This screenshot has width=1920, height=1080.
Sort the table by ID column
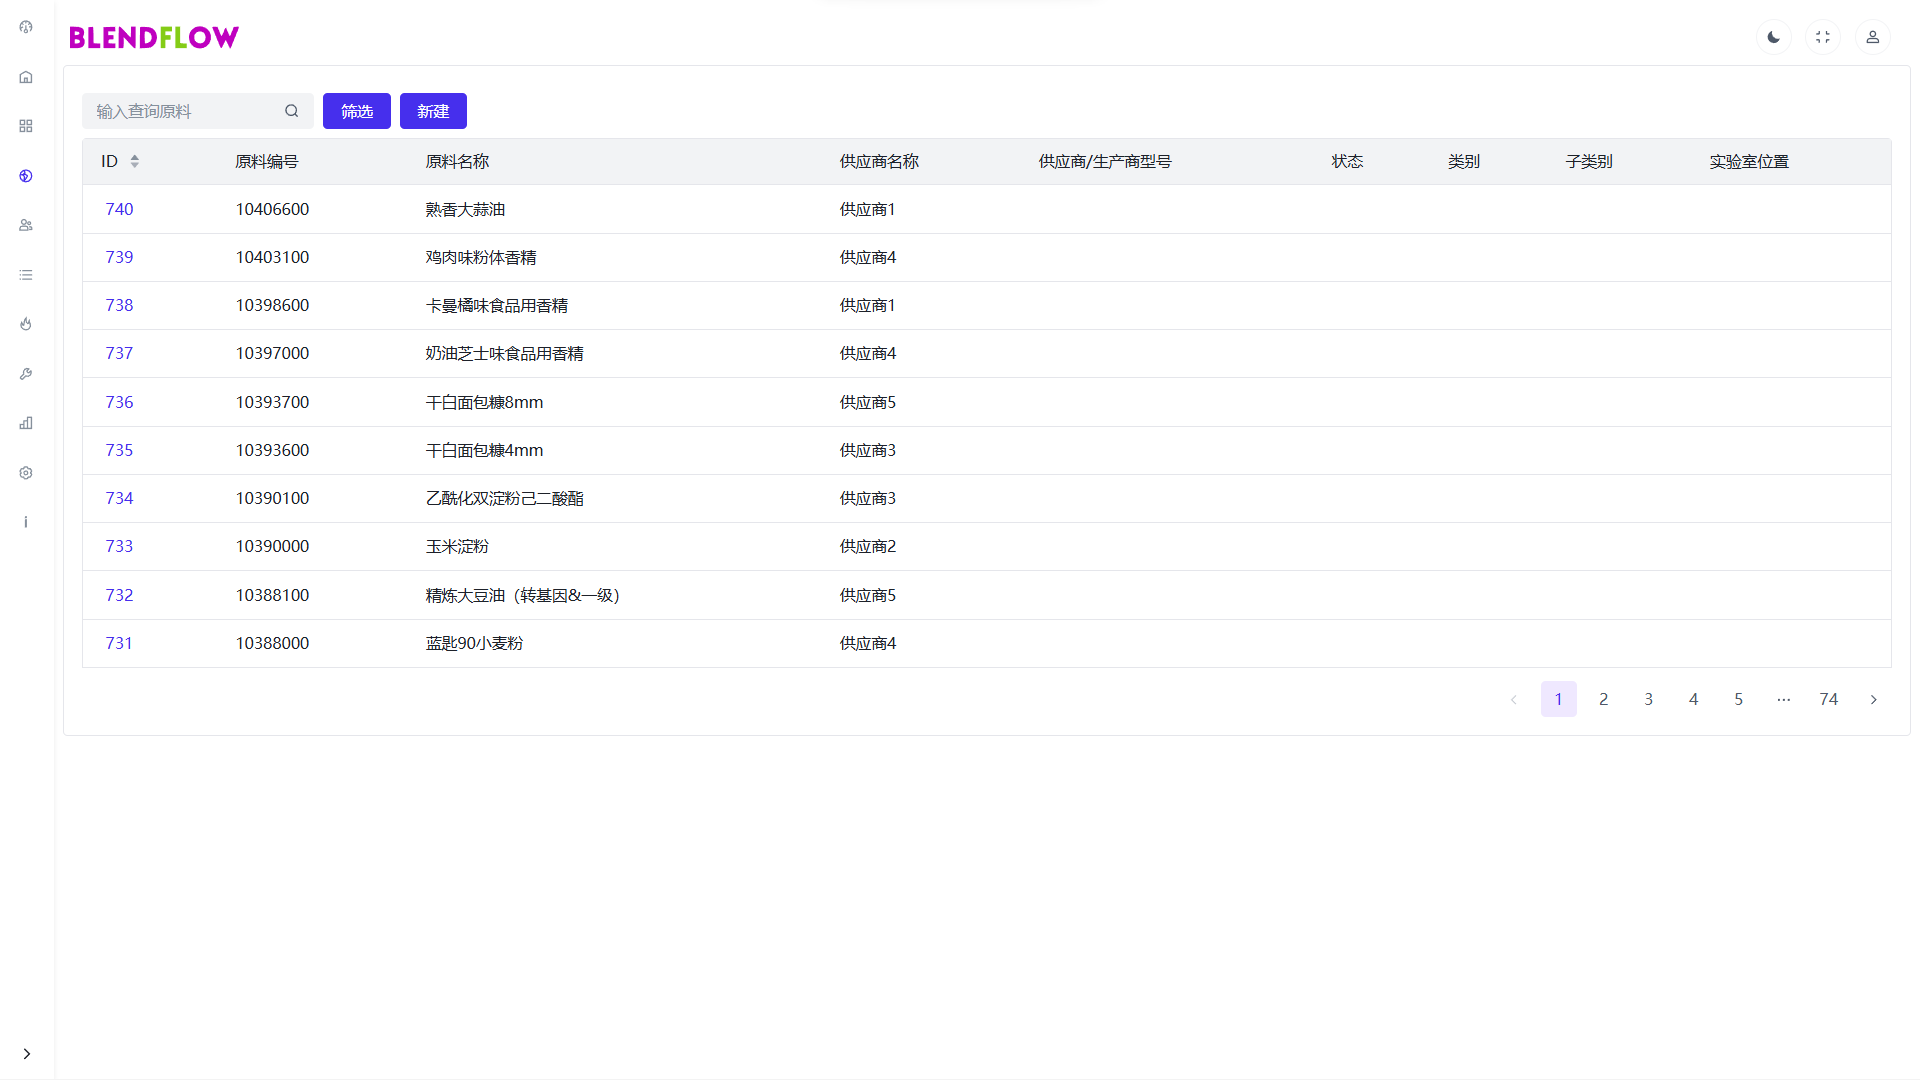pyautogui.click(x=134, y=161)
